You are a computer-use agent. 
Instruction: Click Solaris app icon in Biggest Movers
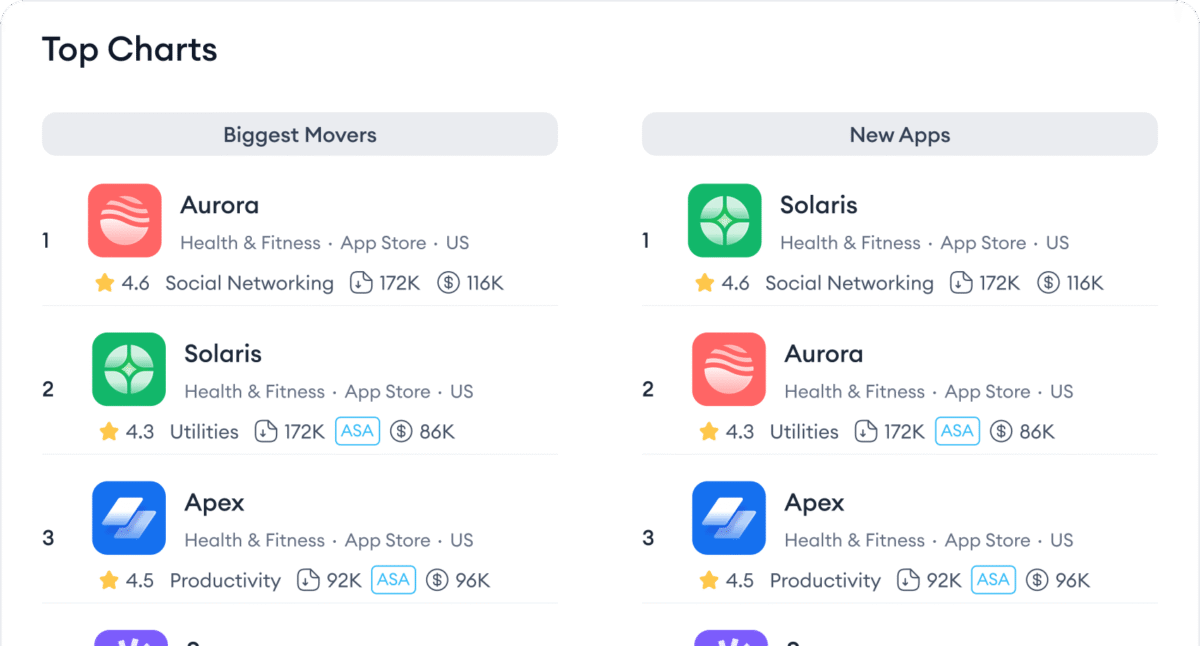(x=129, y=369)
